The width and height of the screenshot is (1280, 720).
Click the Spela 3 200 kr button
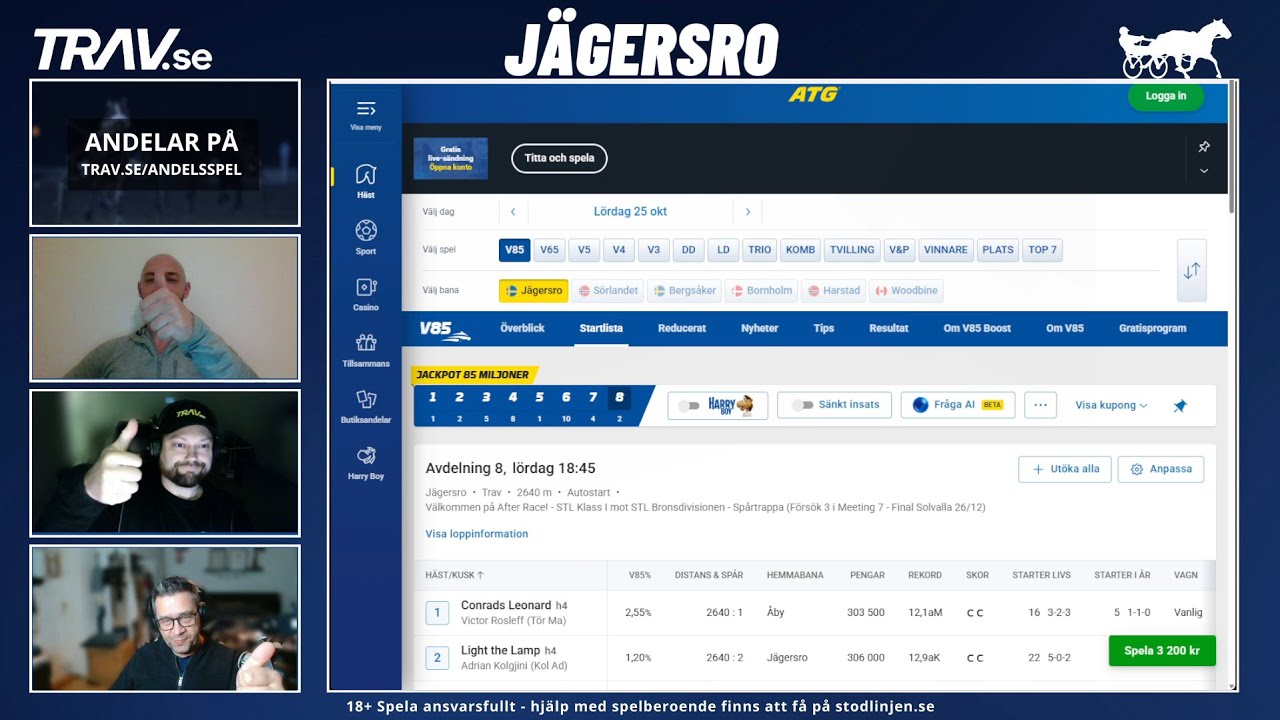click(x=1162, y=651)
